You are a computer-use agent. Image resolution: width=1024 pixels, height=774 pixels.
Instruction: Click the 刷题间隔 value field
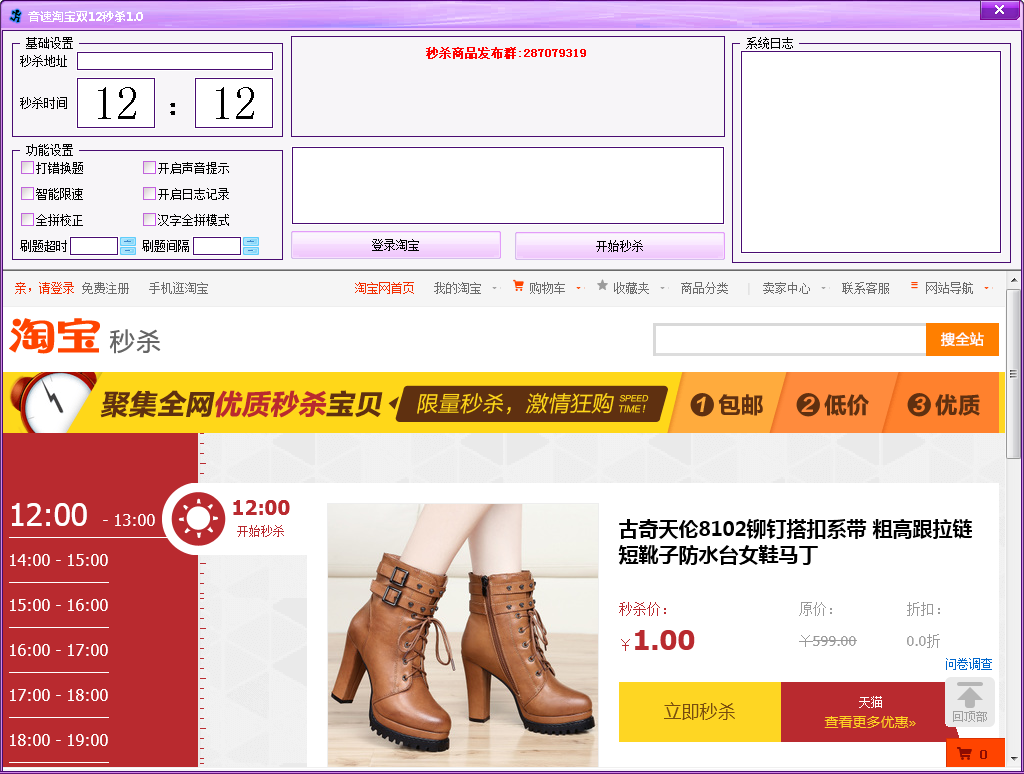point(217,246)
